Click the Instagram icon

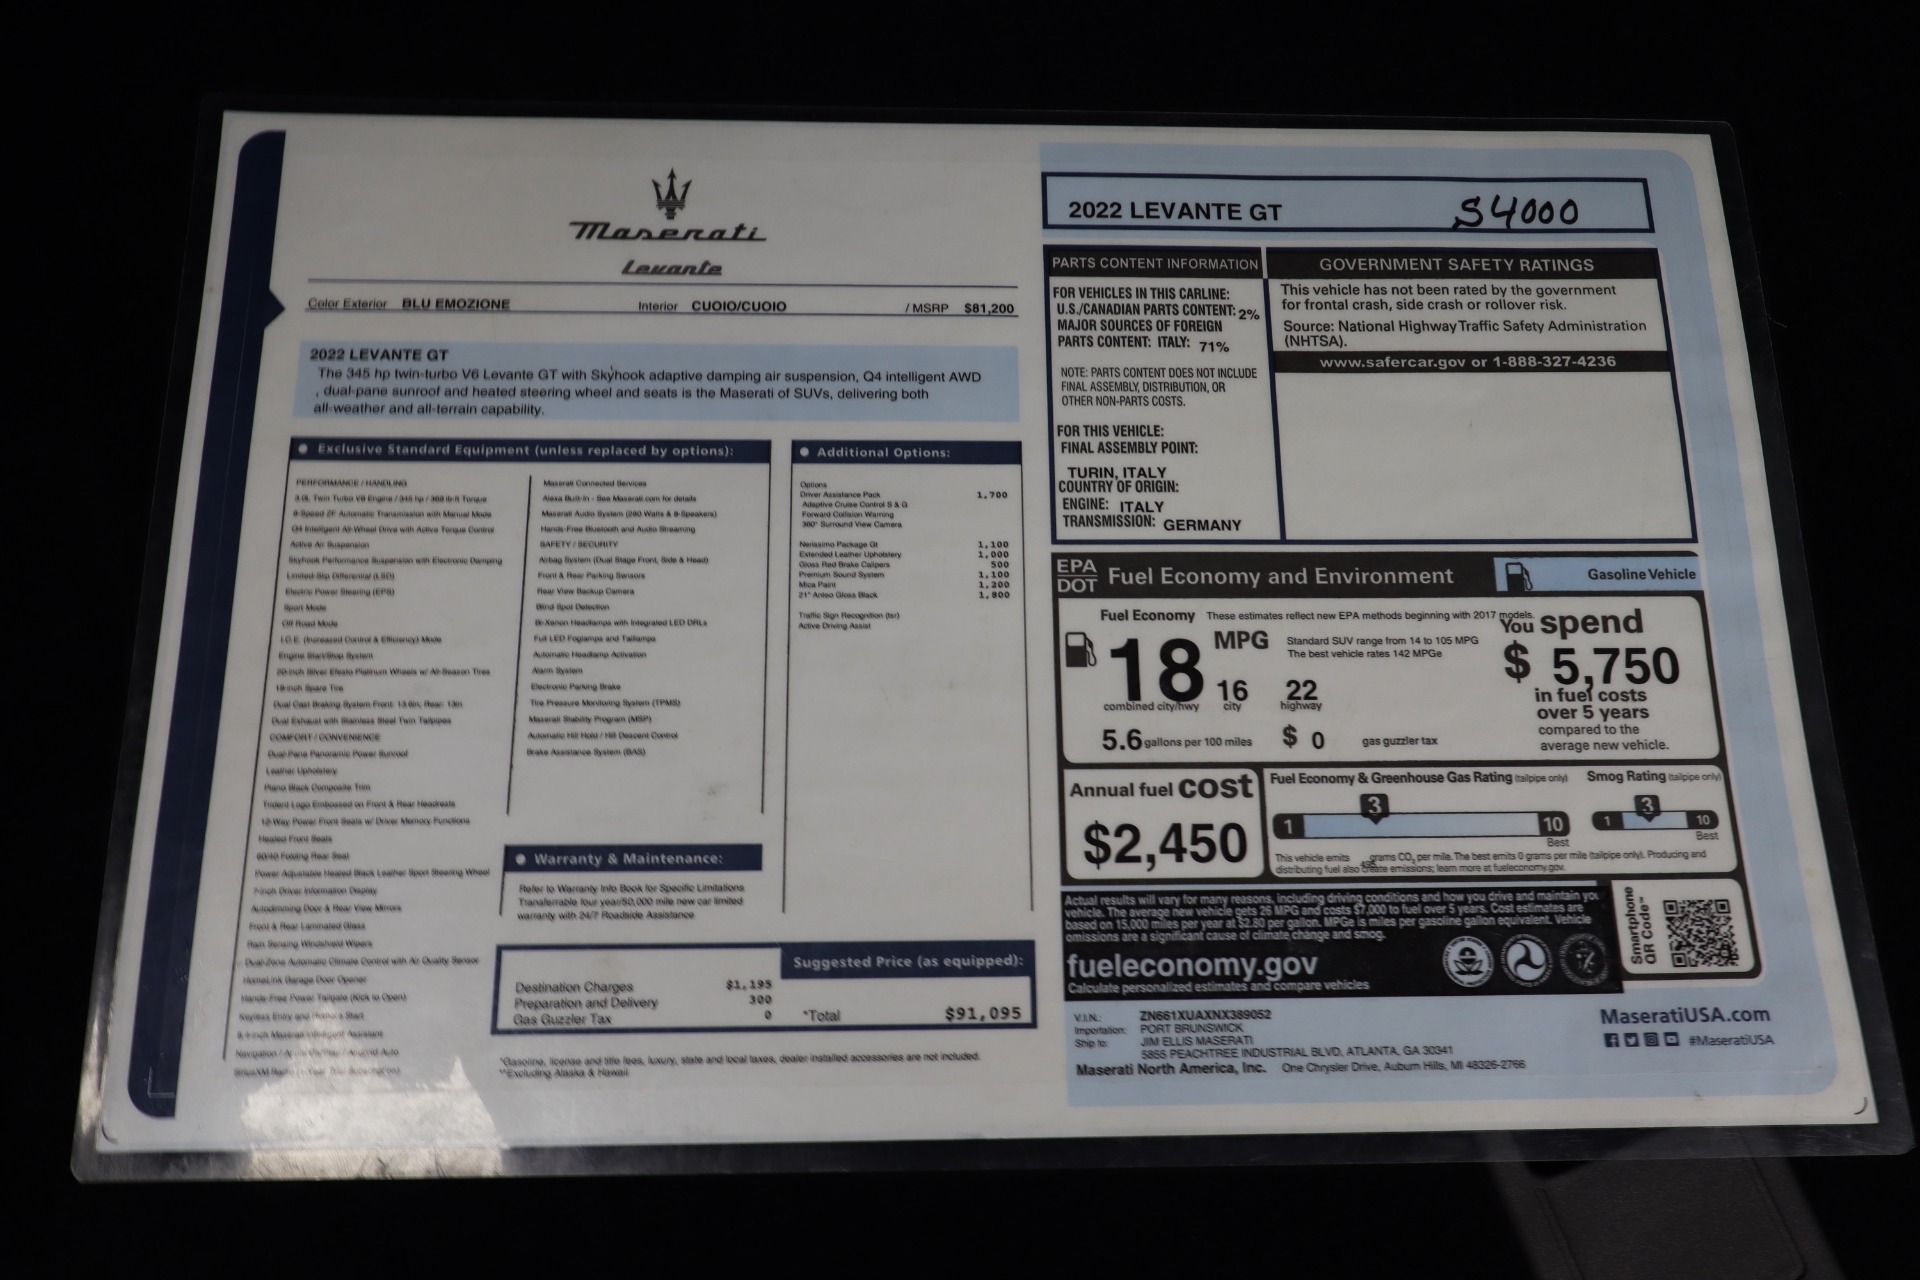click(x=1652, y=1040)
